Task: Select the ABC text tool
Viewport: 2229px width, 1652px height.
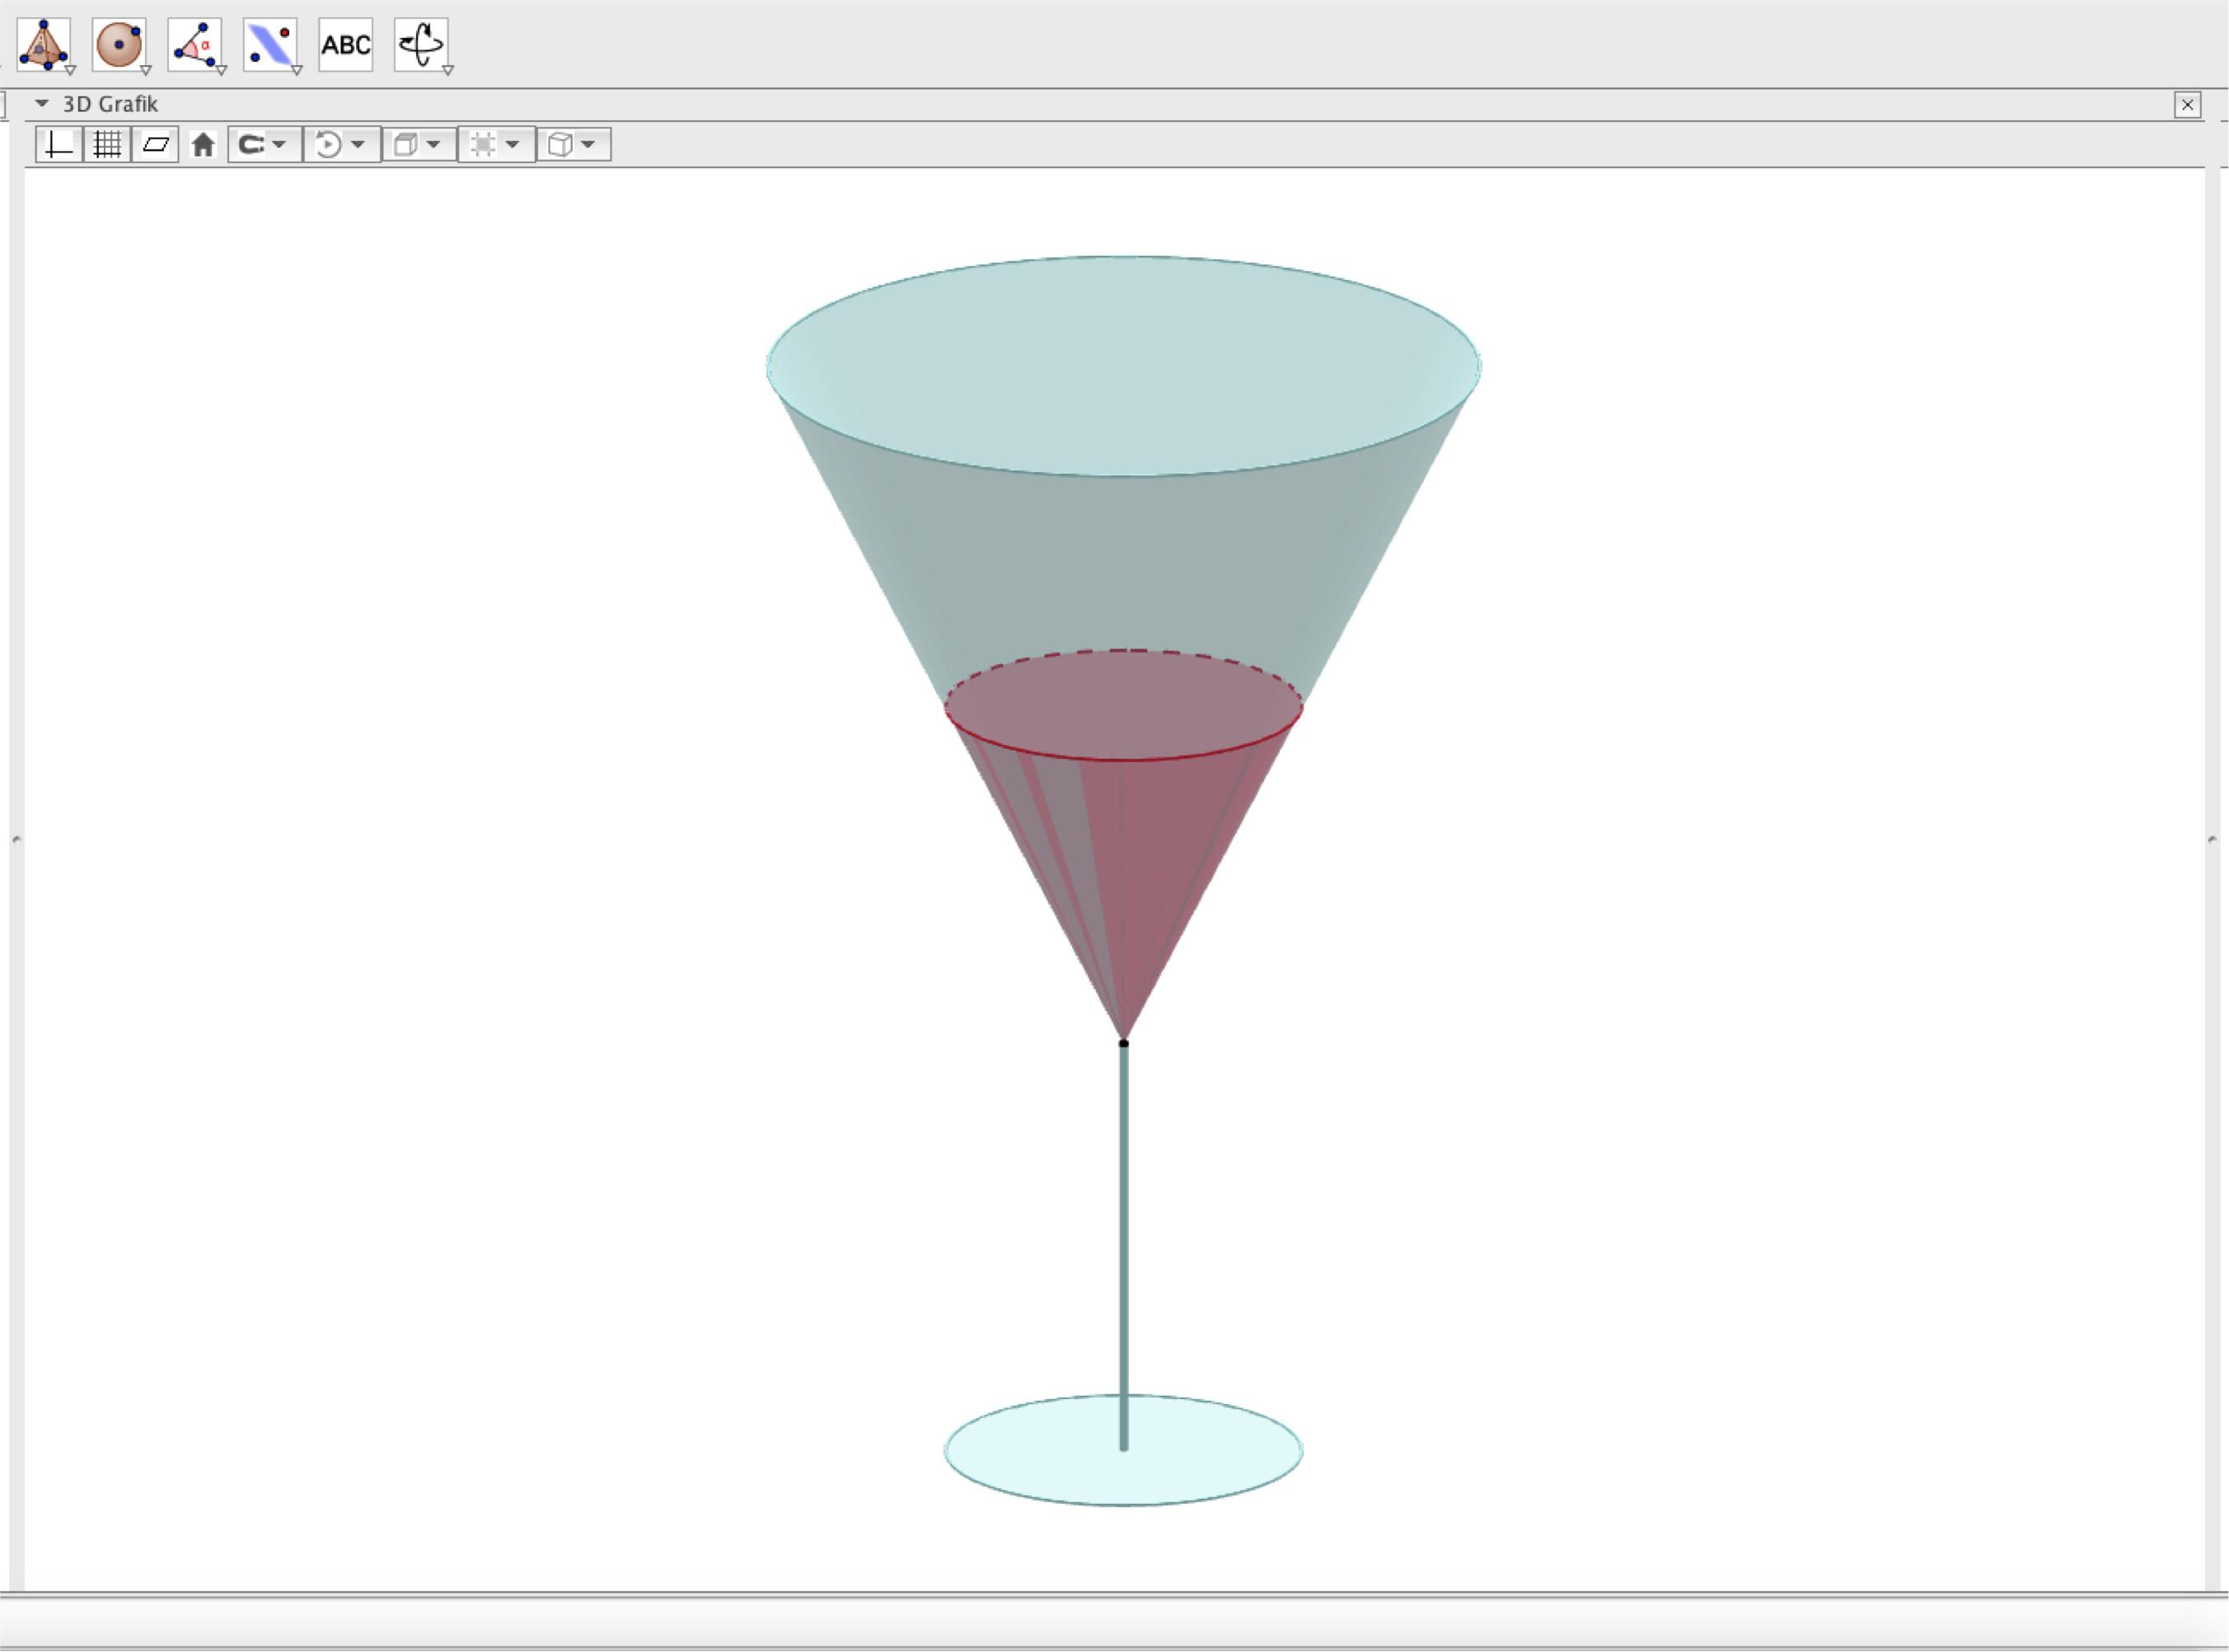Action: click(x=346, y=44)
